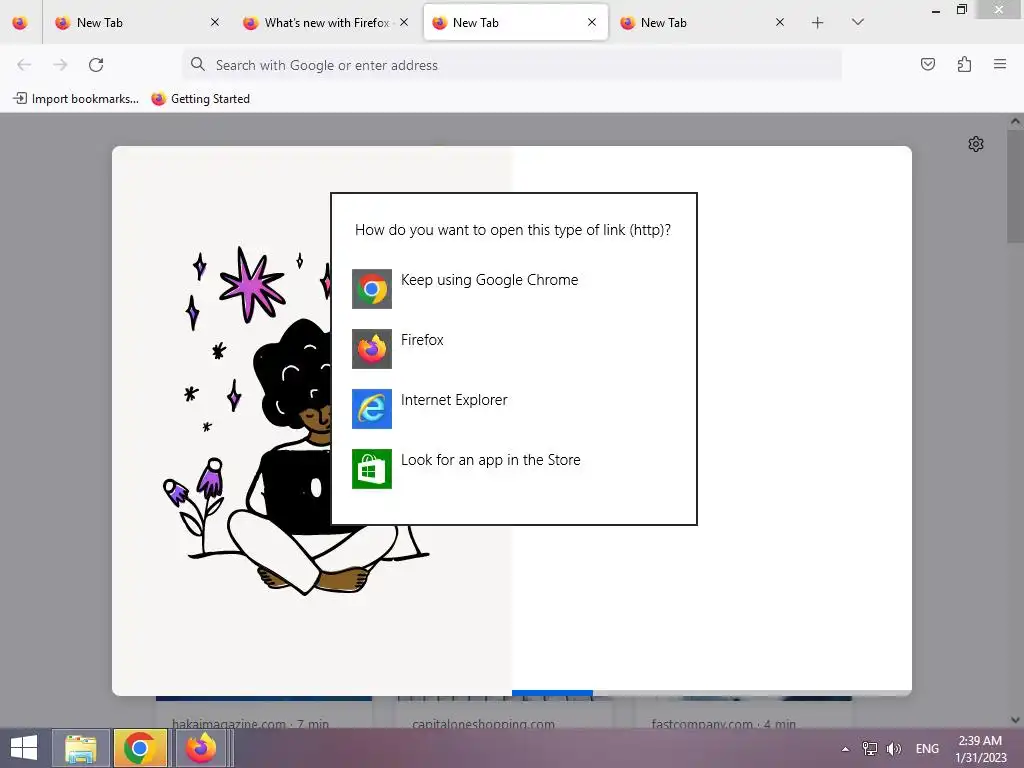This screenshot has height=768, width=1024.
Task: Click the Google Chrome icon in the dialog
Action: click(372, 289)
